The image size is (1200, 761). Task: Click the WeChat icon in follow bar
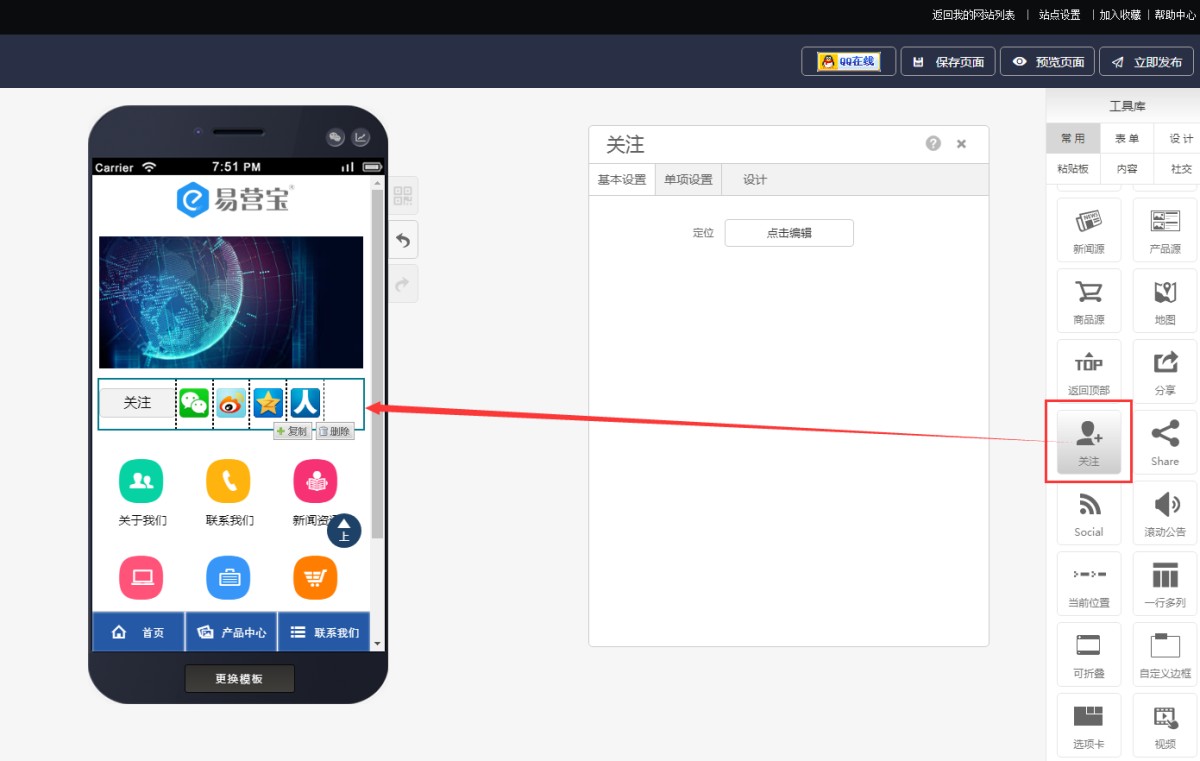[194, 403]
